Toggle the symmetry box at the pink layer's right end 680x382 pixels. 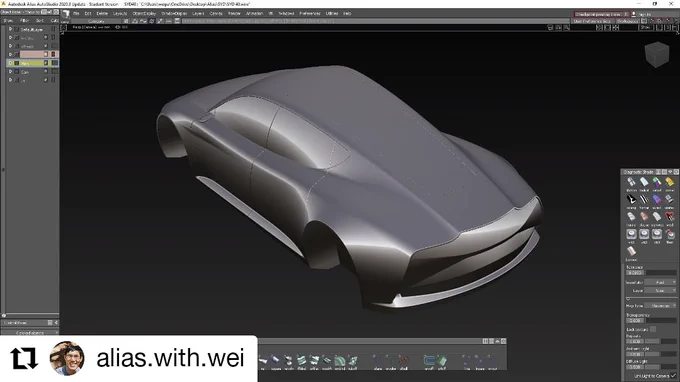[x=54, y=54]
